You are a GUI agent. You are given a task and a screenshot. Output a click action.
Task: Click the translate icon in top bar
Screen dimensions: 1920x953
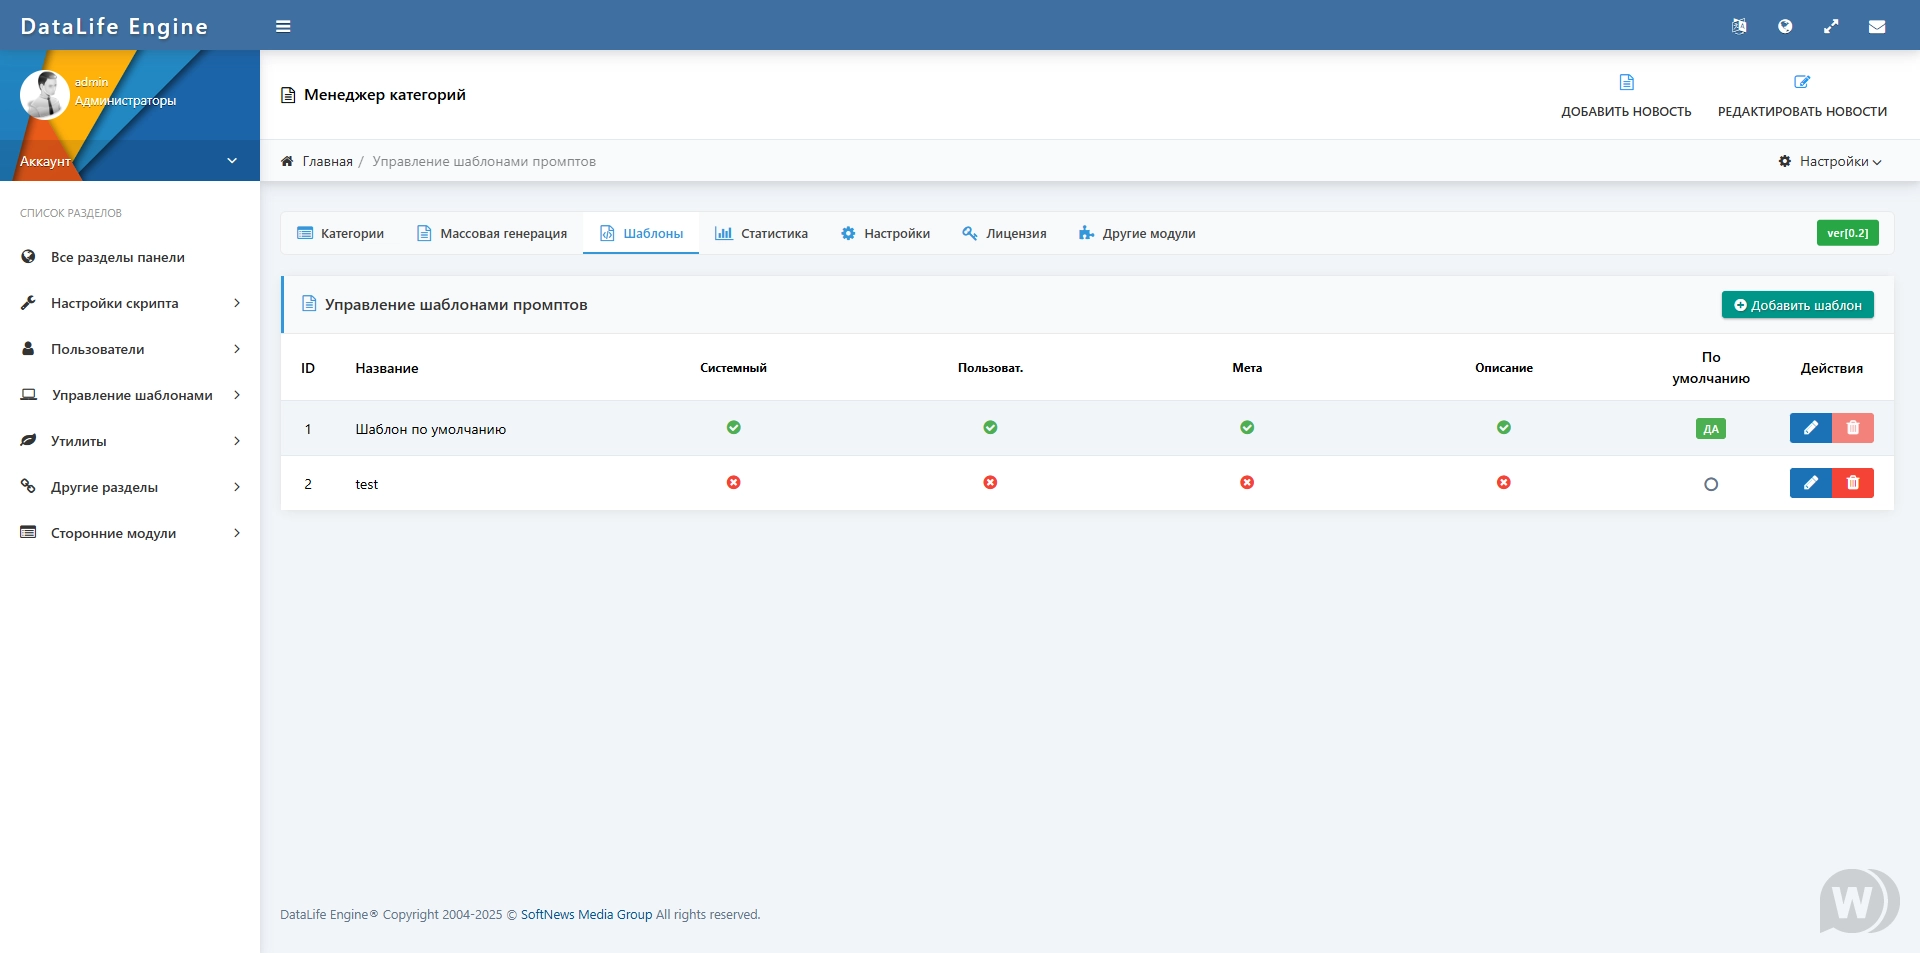tap(1739, 27)
